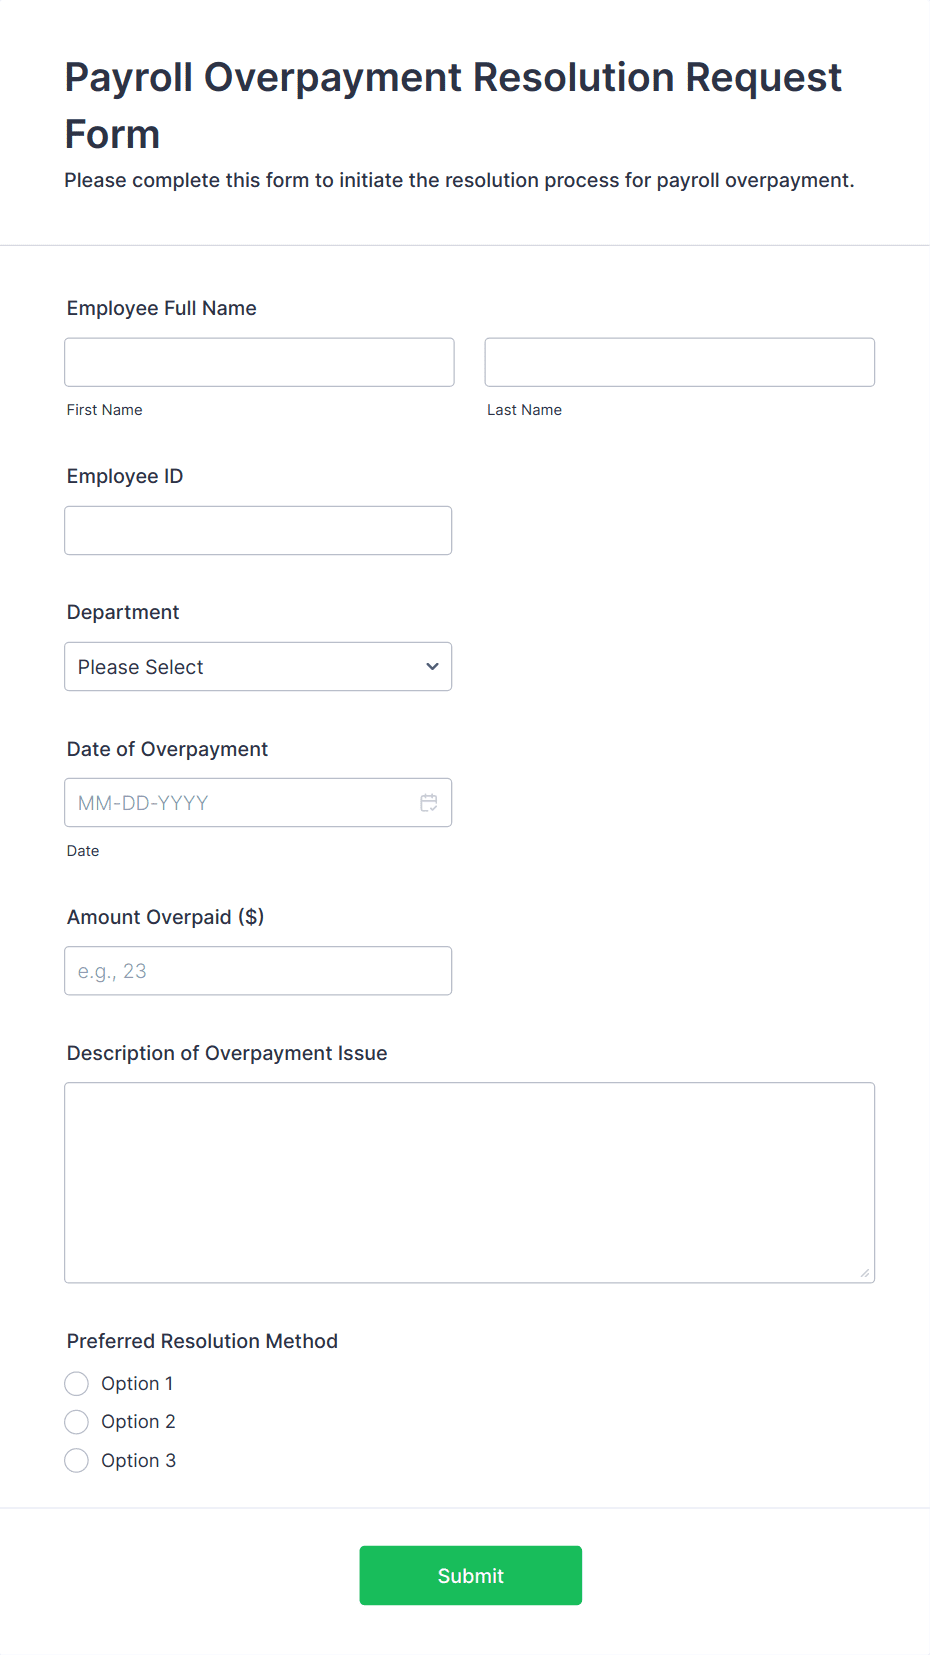Click inside the Description of Overpayment textarea
This screenshot has width=930, height=1655.
click(470, 1180)
